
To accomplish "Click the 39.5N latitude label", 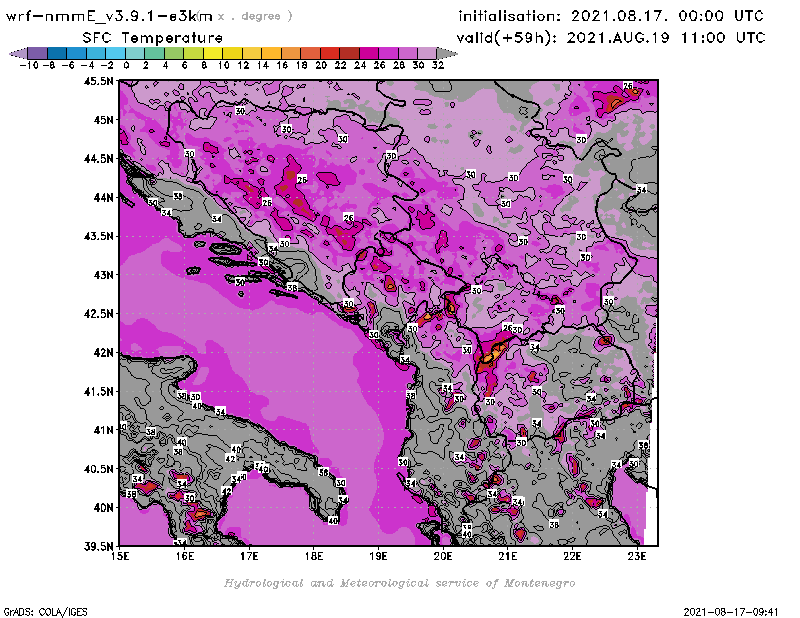I will pos(98,547).
